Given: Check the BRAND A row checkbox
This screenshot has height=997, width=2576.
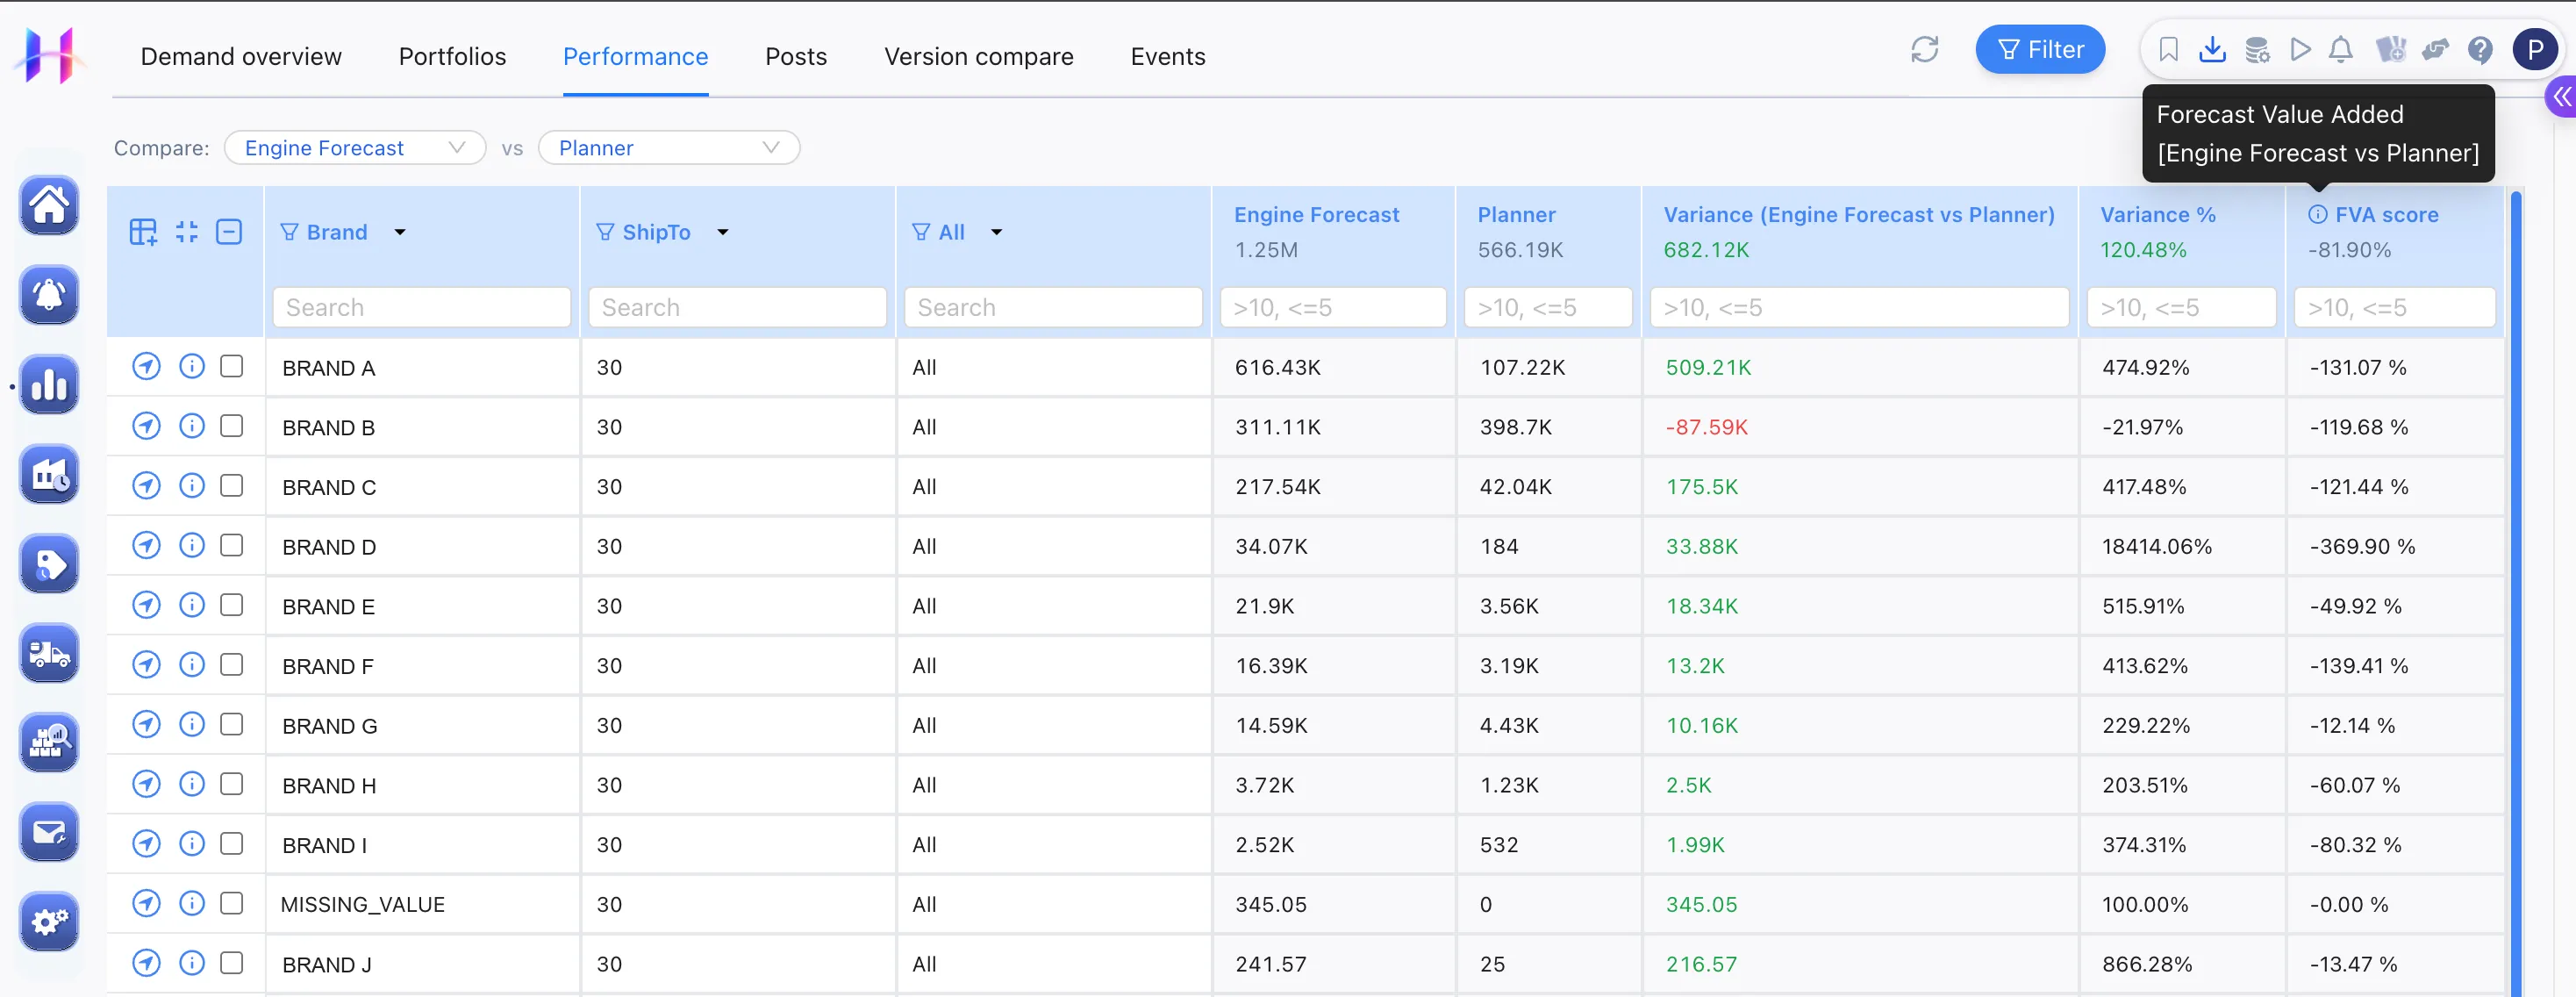Looking at the screenshot, I should pyautogui.click(x=231, y=366).
